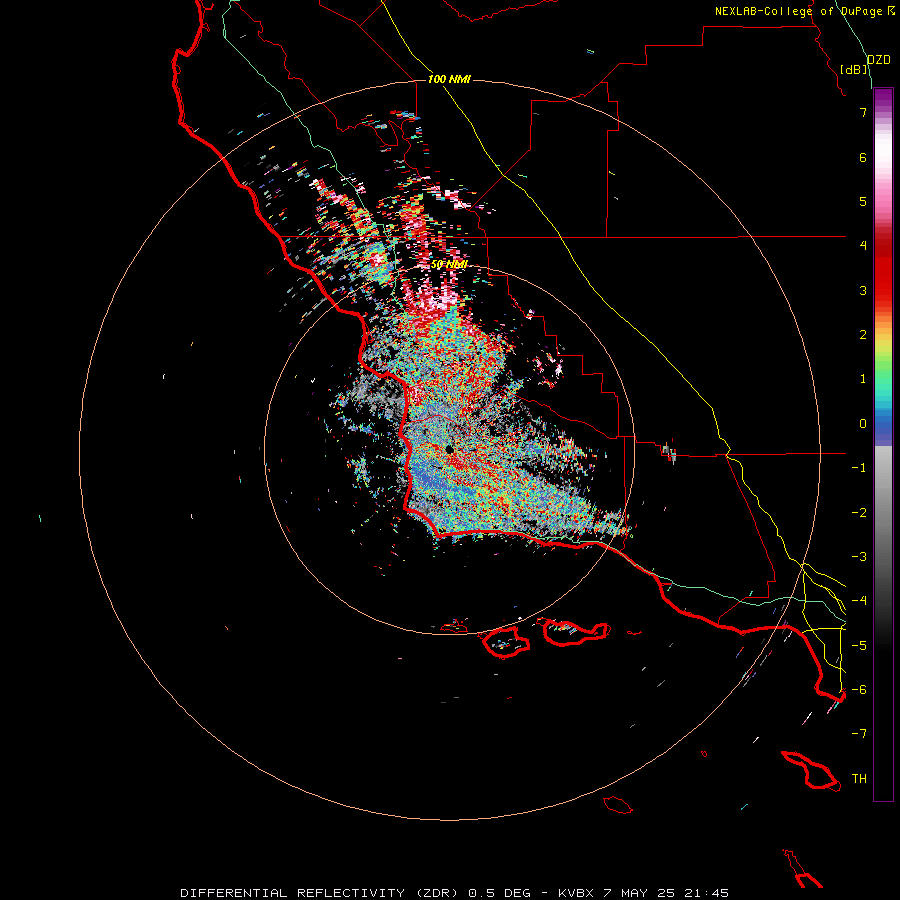Screen dimensions: 900x900
Task: Click the -7 value on color scale
Action: point(859,734)
